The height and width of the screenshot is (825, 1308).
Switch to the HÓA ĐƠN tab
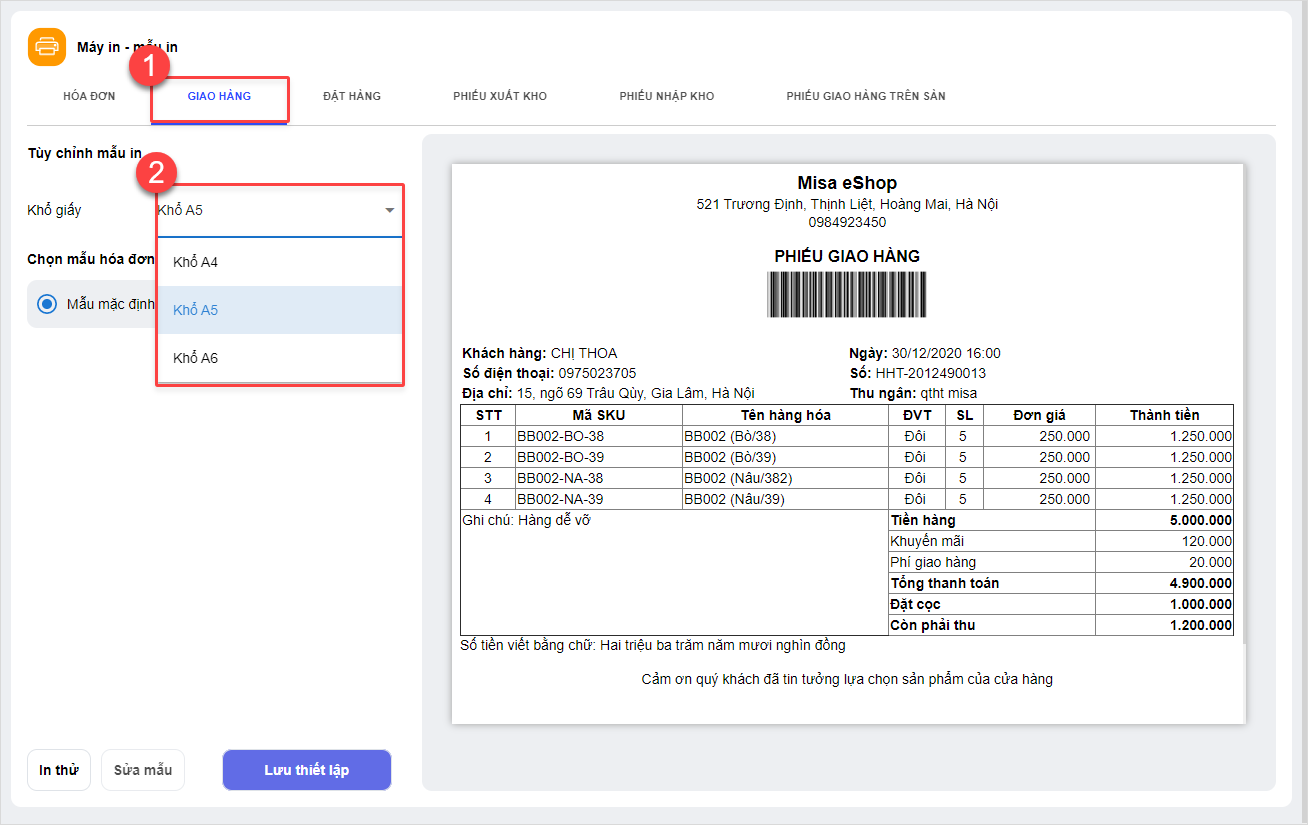[89, 97]
